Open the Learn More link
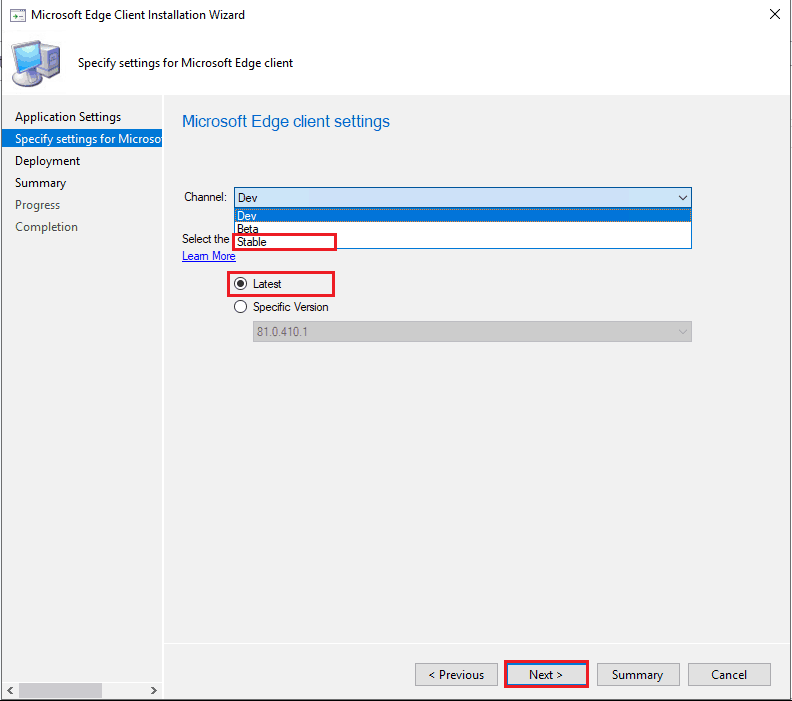This screenshot has width=792, height=701. tap(209, 256)
